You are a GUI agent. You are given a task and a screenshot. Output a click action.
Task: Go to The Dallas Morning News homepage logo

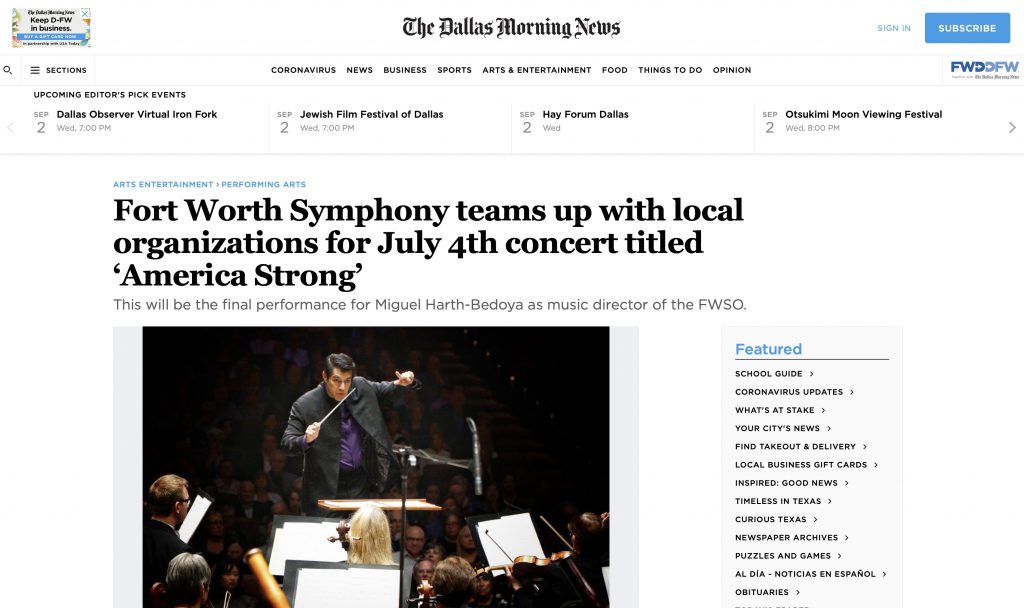[x=511, y=27]
